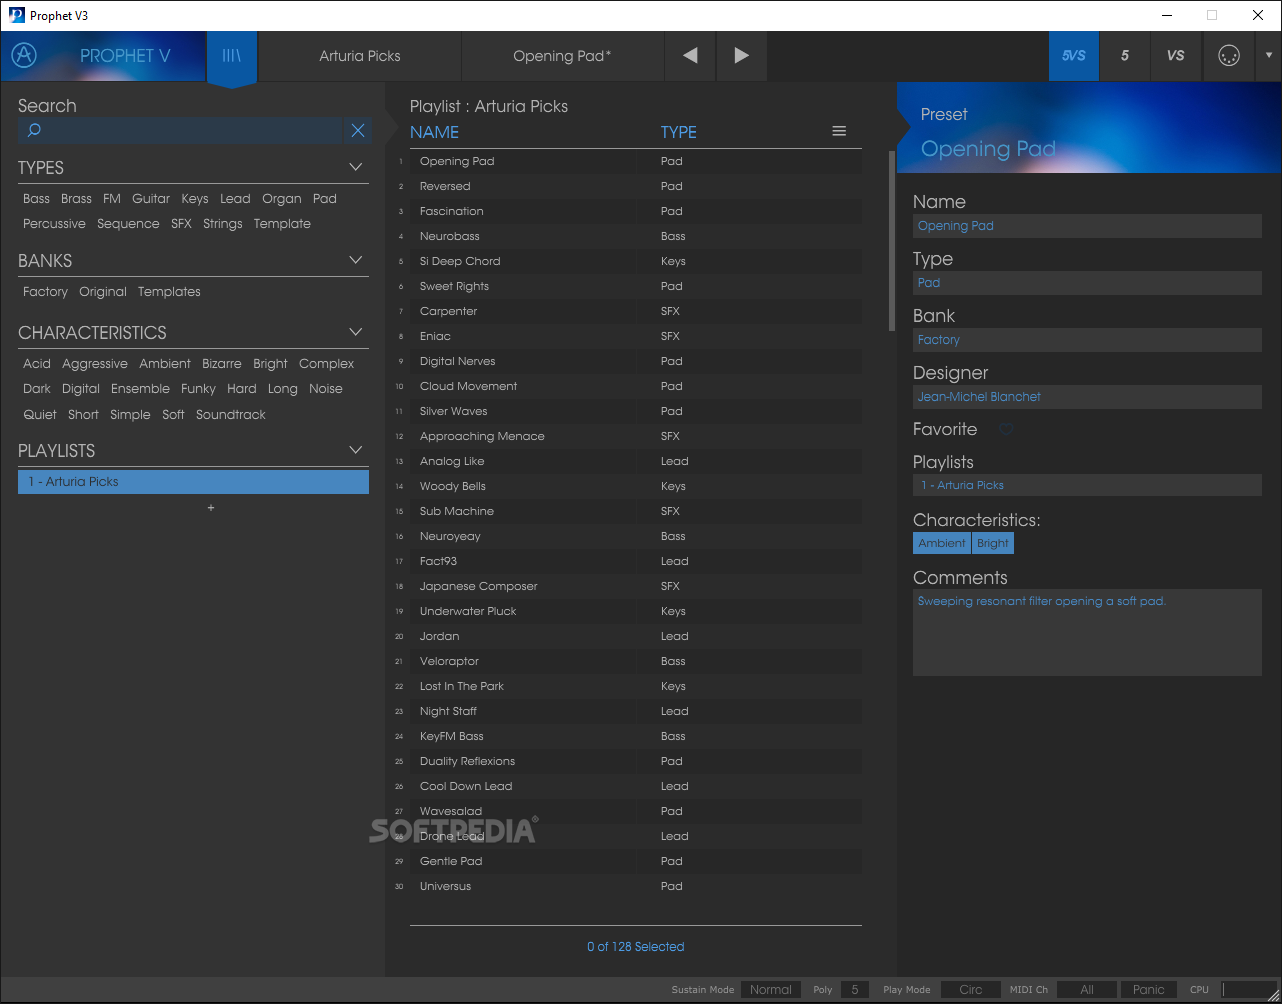The image size is (1282, 1004).
Task: Open the MIDI connector settings icon
Action: tap(1229, 56)
